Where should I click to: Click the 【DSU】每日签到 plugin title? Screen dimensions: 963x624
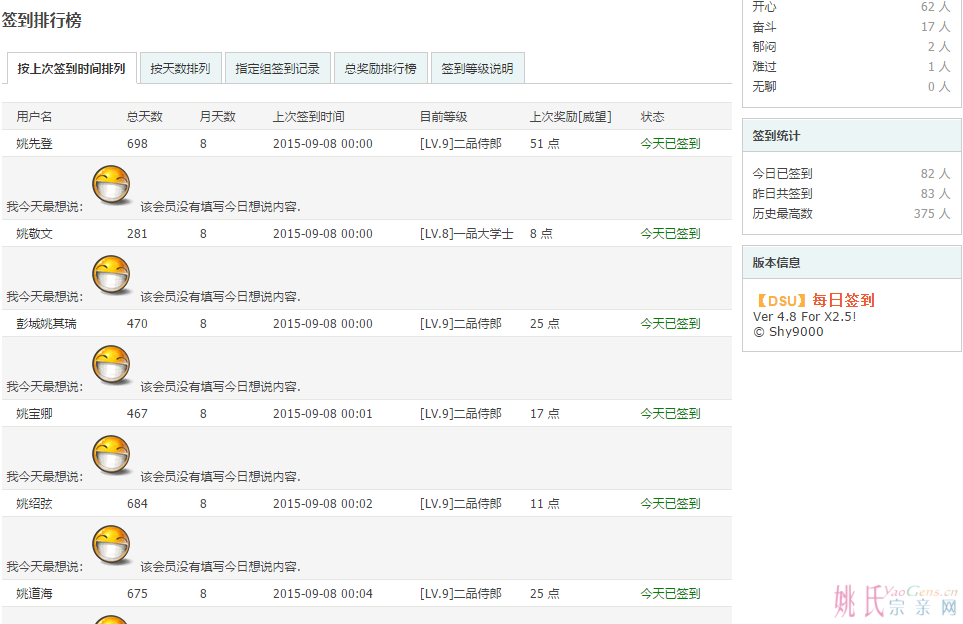tap(814, 300)
